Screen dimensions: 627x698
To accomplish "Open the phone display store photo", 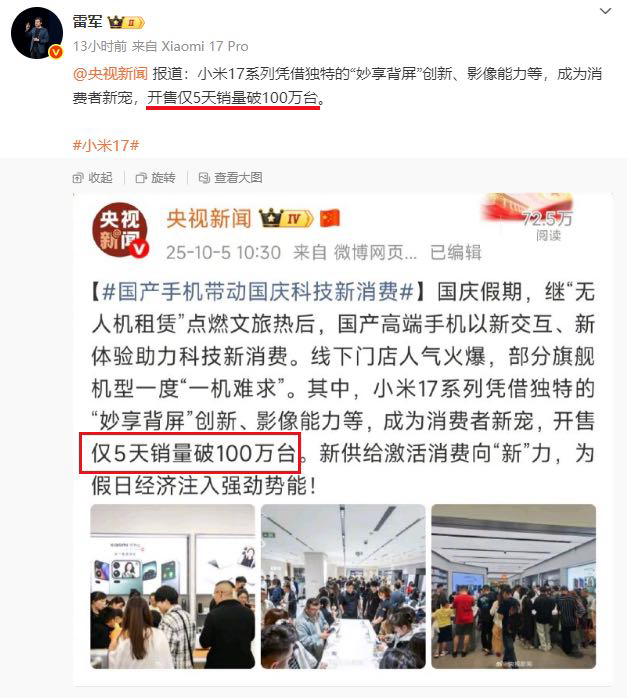I will (173, 586).
